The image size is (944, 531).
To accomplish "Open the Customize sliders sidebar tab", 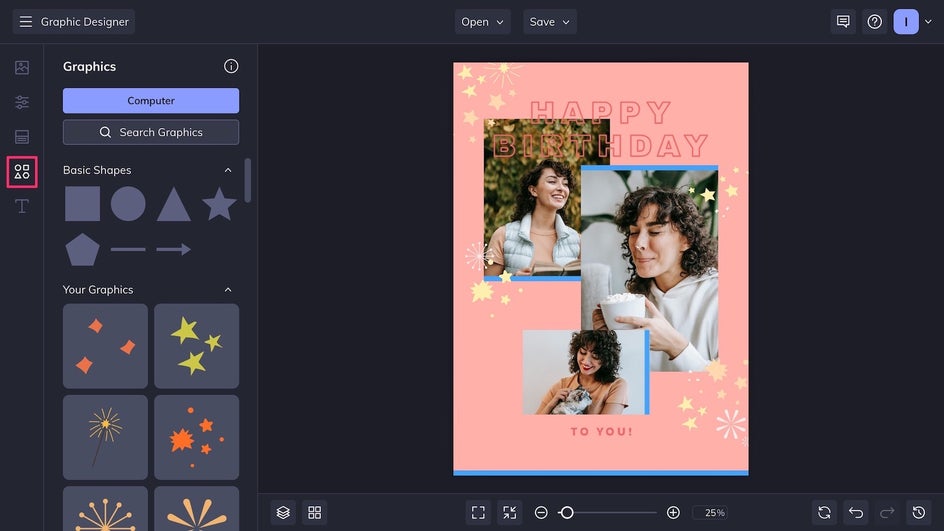I will click(22, 102).
